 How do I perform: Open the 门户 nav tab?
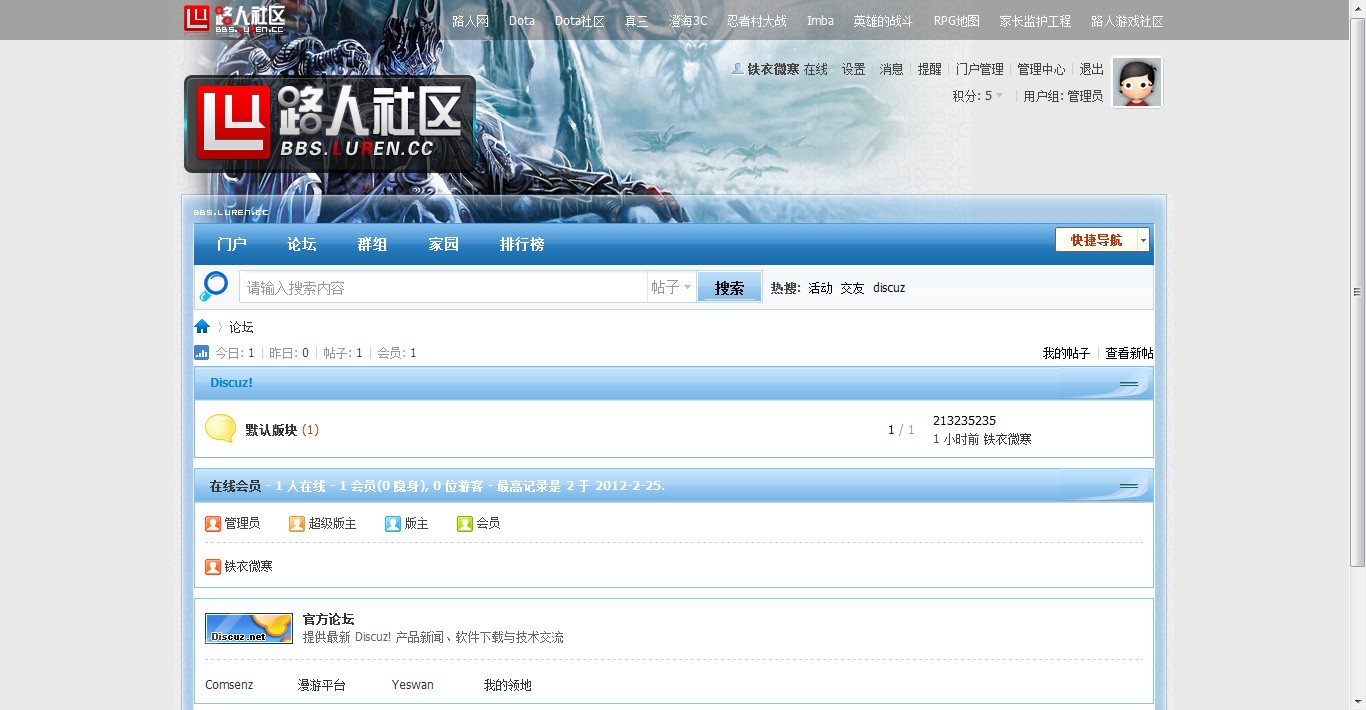coord(232,244)
